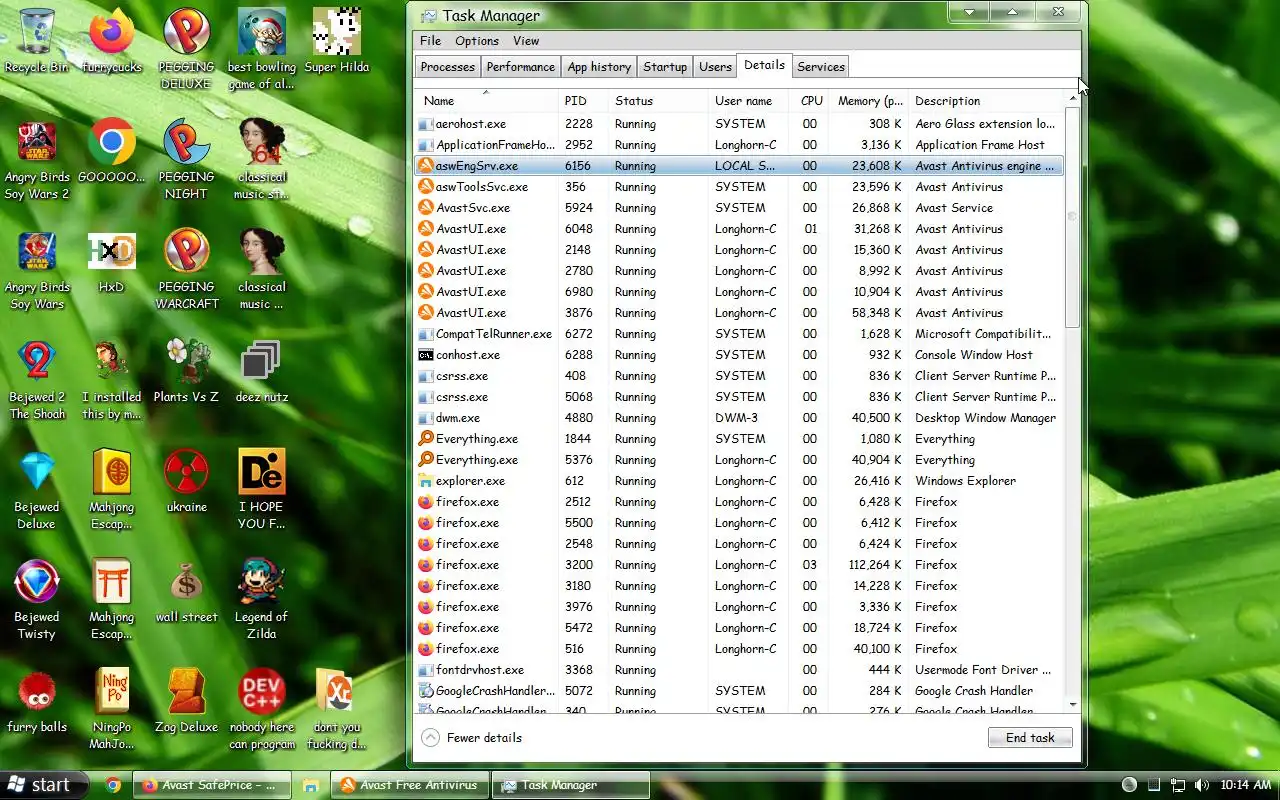The height and width of the screenshot is (800, 1280).
Task: Open the 10:14 AM clock in the taskbar
Action: tap(1245, 785)
